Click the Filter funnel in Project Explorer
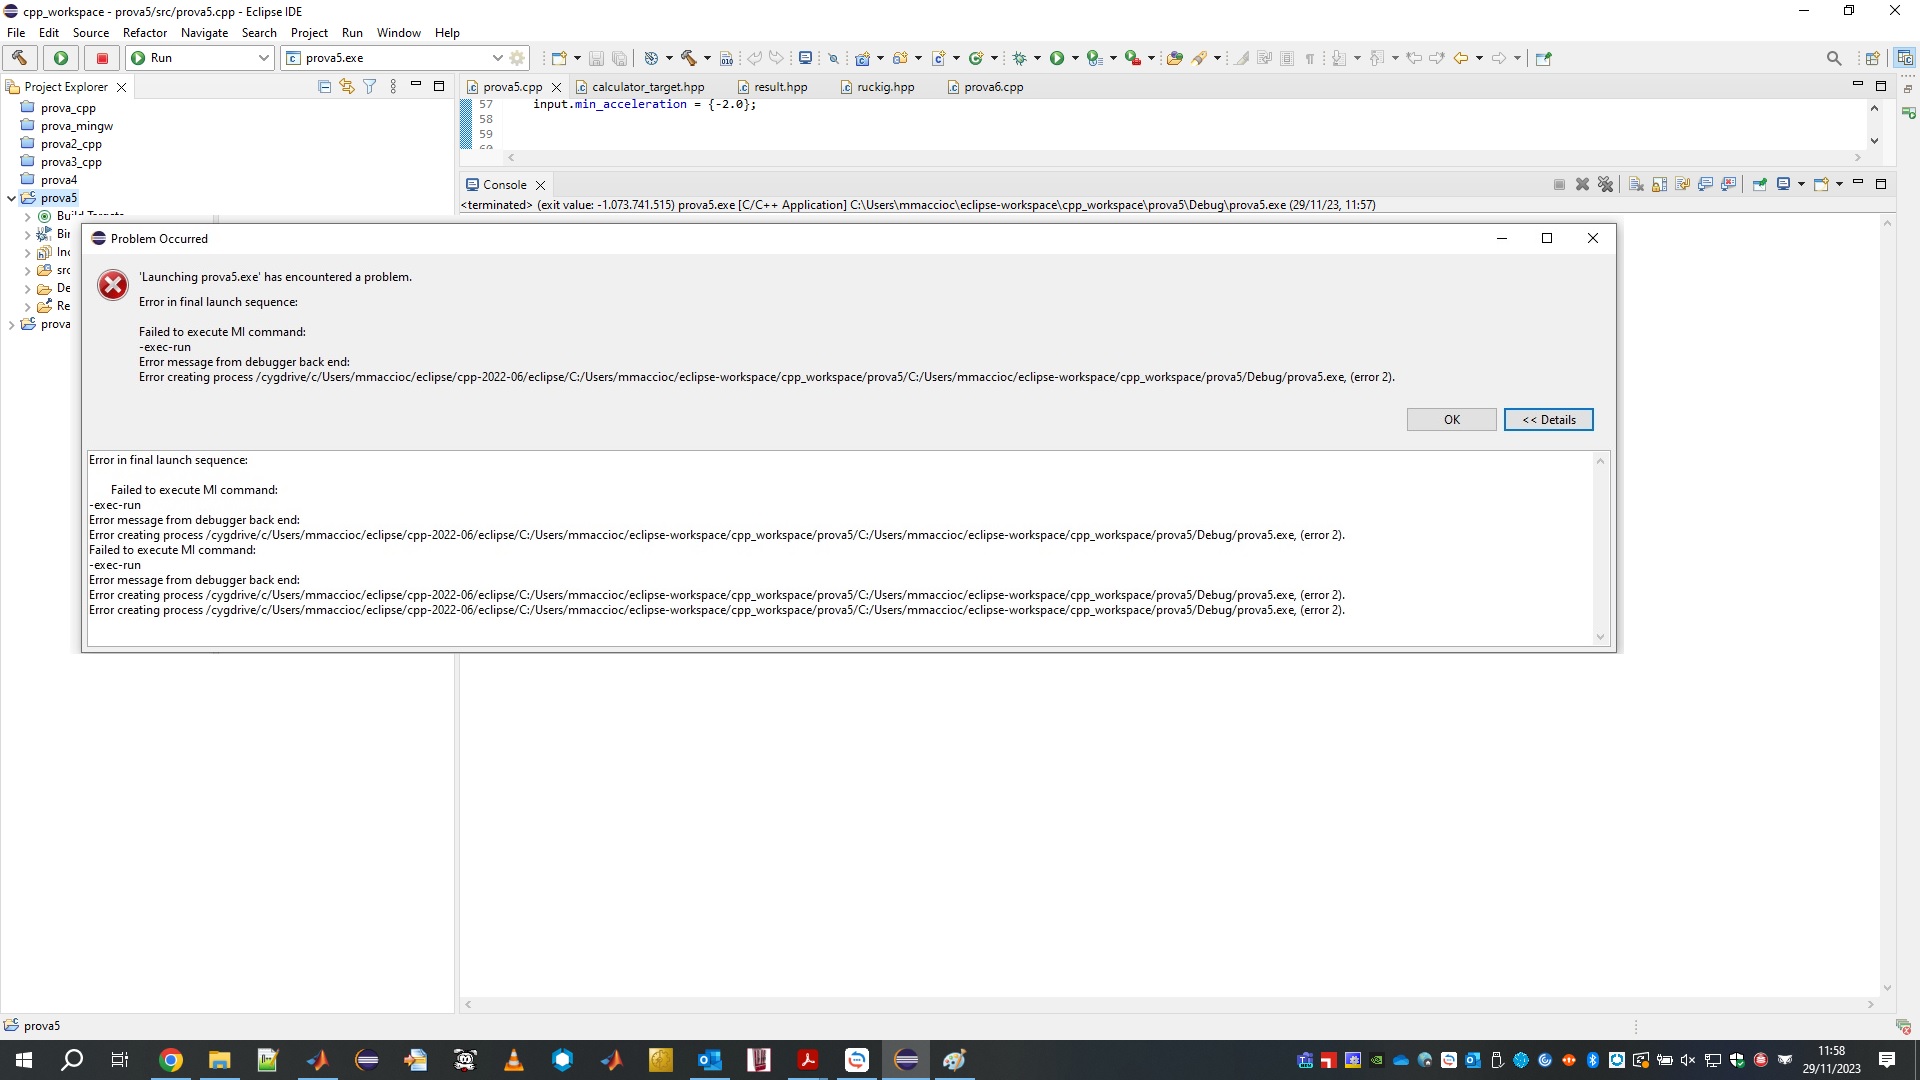The image size is (1920, 1080). point(370,87)
